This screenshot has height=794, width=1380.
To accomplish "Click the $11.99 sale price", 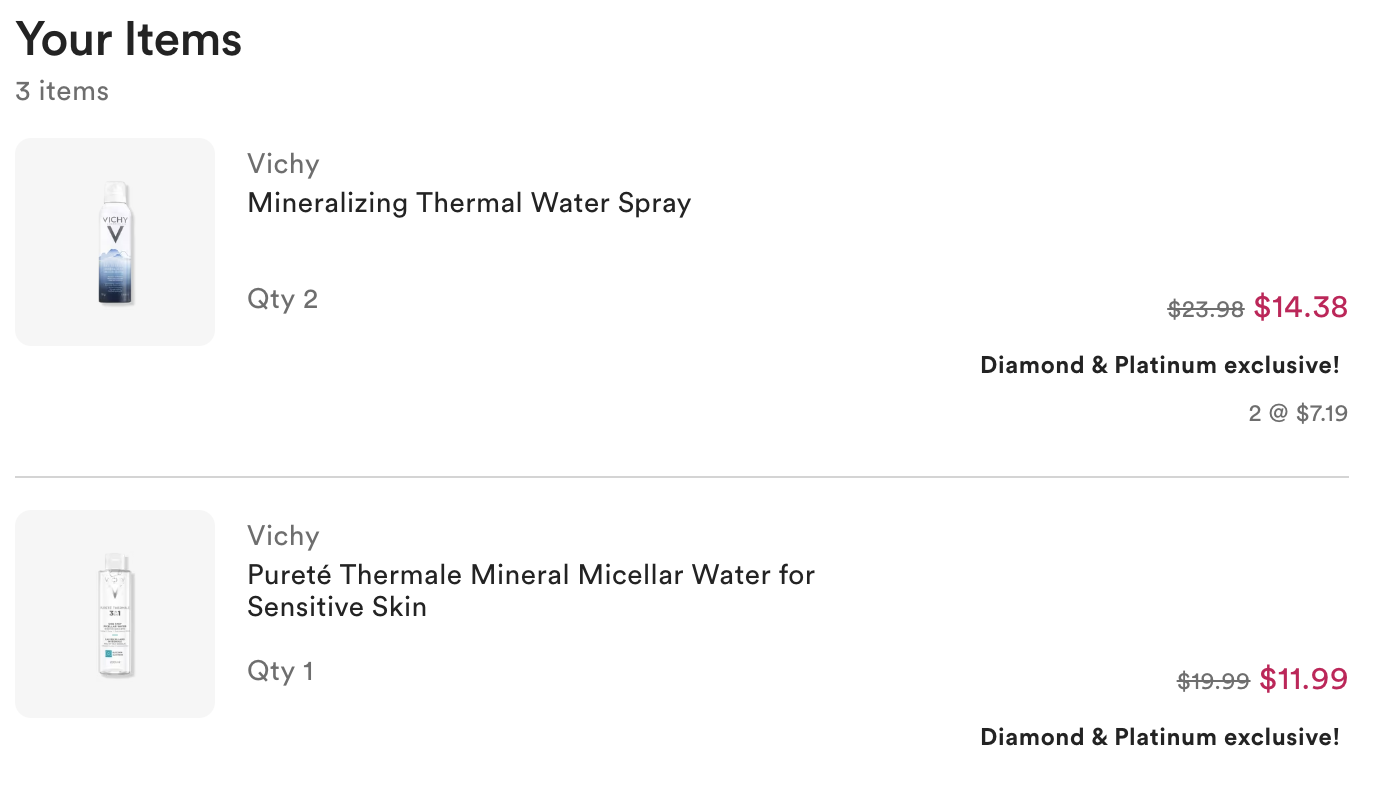I will point(1303,679).
